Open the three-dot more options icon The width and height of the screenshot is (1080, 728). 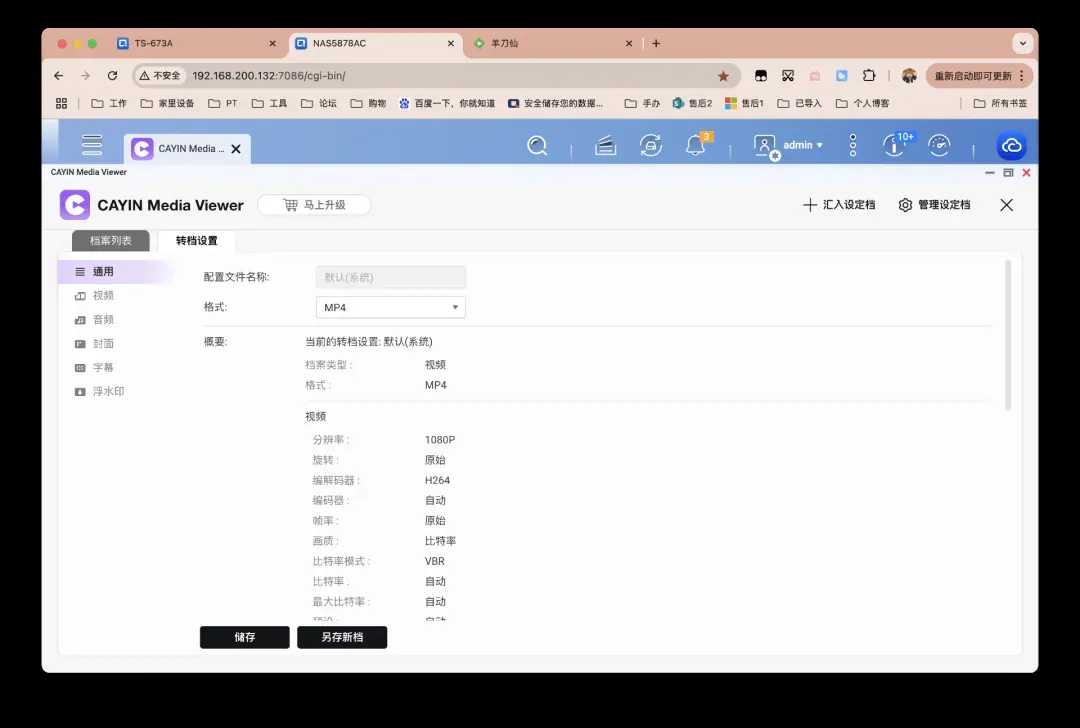click(x=853, y=146)
